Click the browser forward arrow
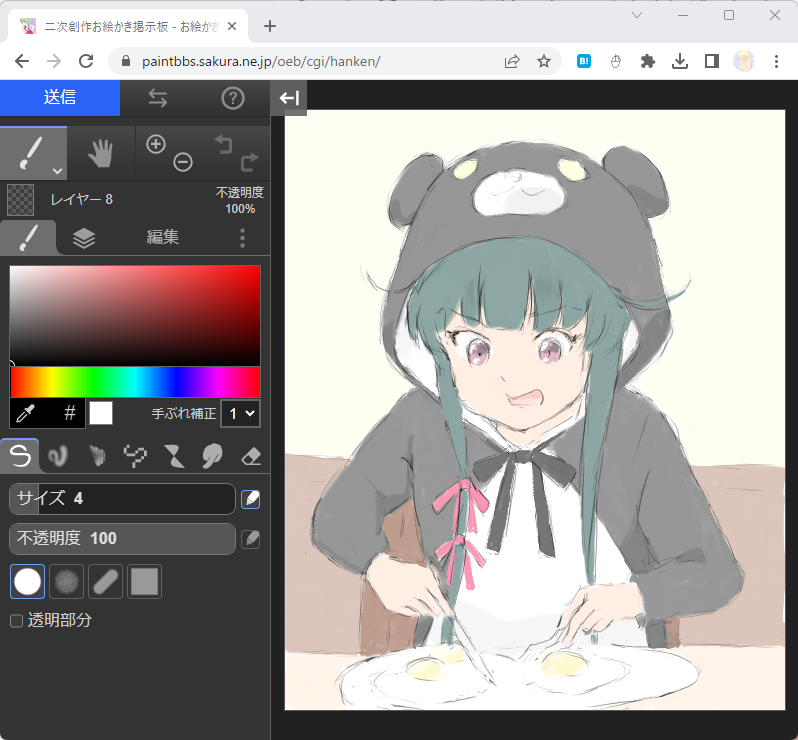Image resolution: width=798 pixels, height=740 pixels. pyautogui.click(x=53, y=62)
